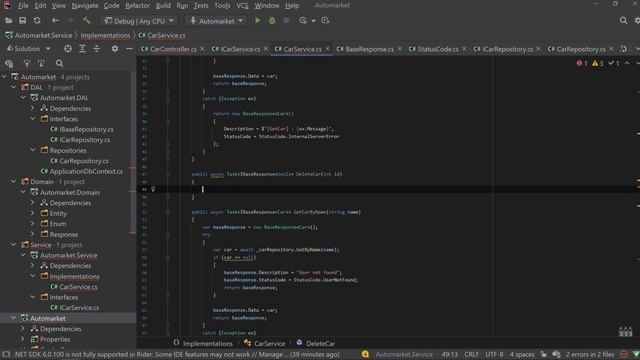Viewport: 640px width, 360px height.
Task: Close the BaseResponse.cs tab
Action: click(x=399, y=49)
